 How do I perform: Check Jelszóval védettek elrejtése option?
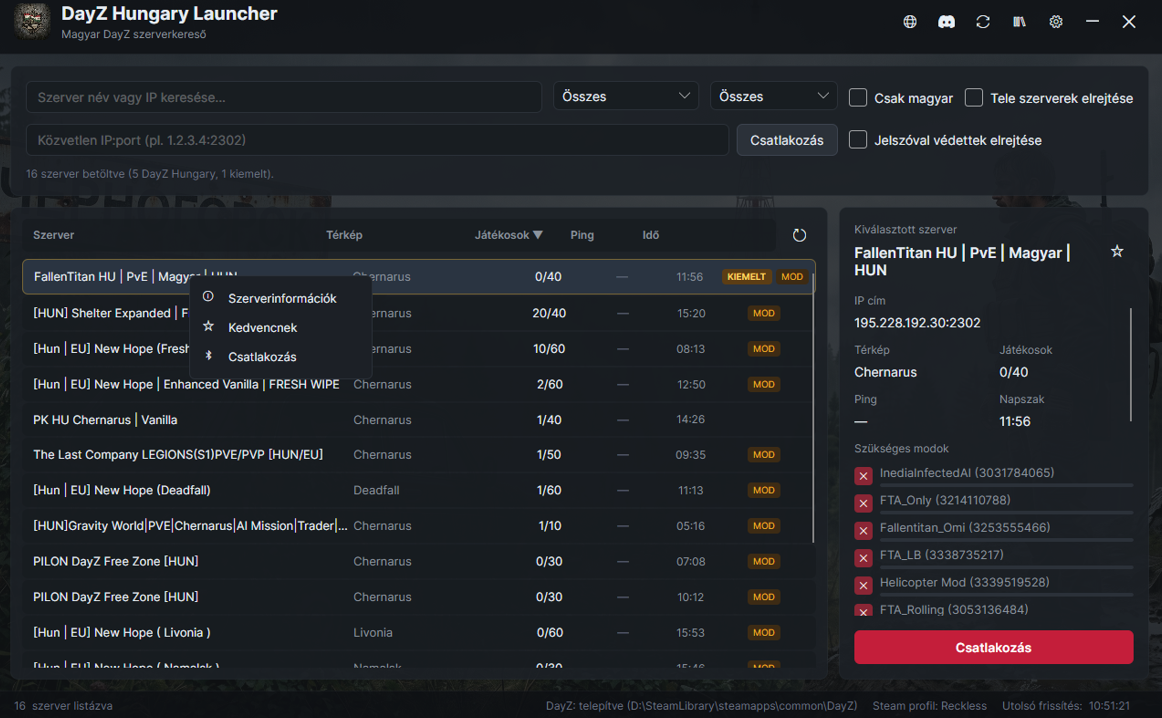click(x=857, y=139)
